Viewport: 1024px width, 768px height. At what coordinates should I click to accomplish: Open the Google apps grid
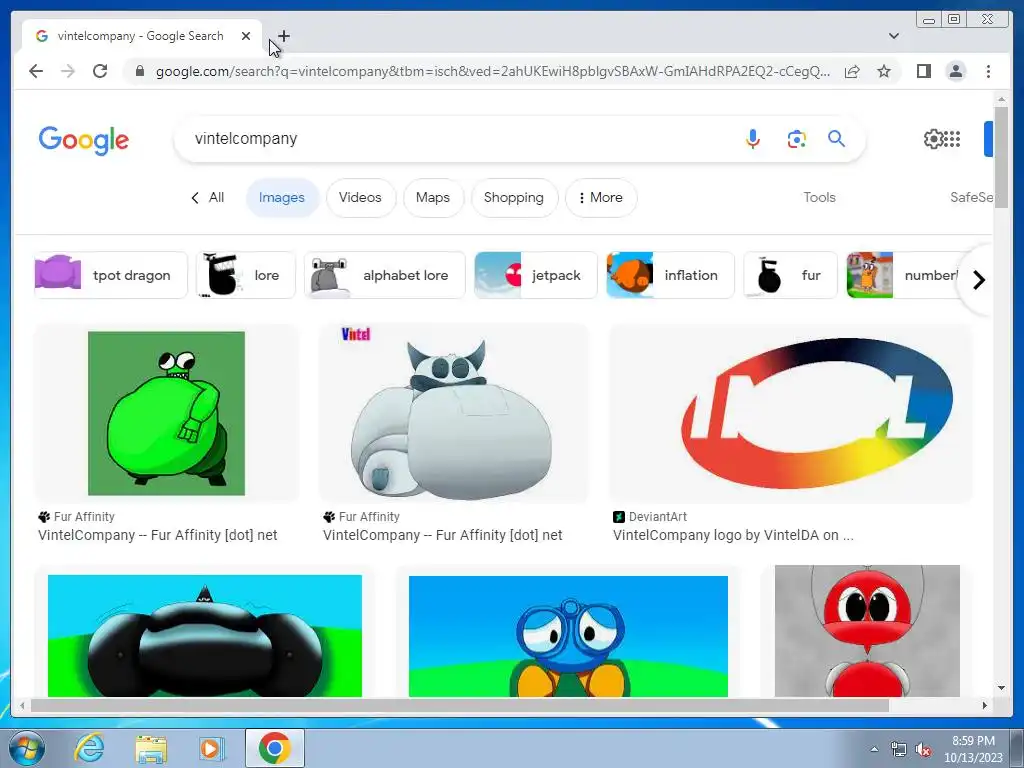tap(953, 138)
